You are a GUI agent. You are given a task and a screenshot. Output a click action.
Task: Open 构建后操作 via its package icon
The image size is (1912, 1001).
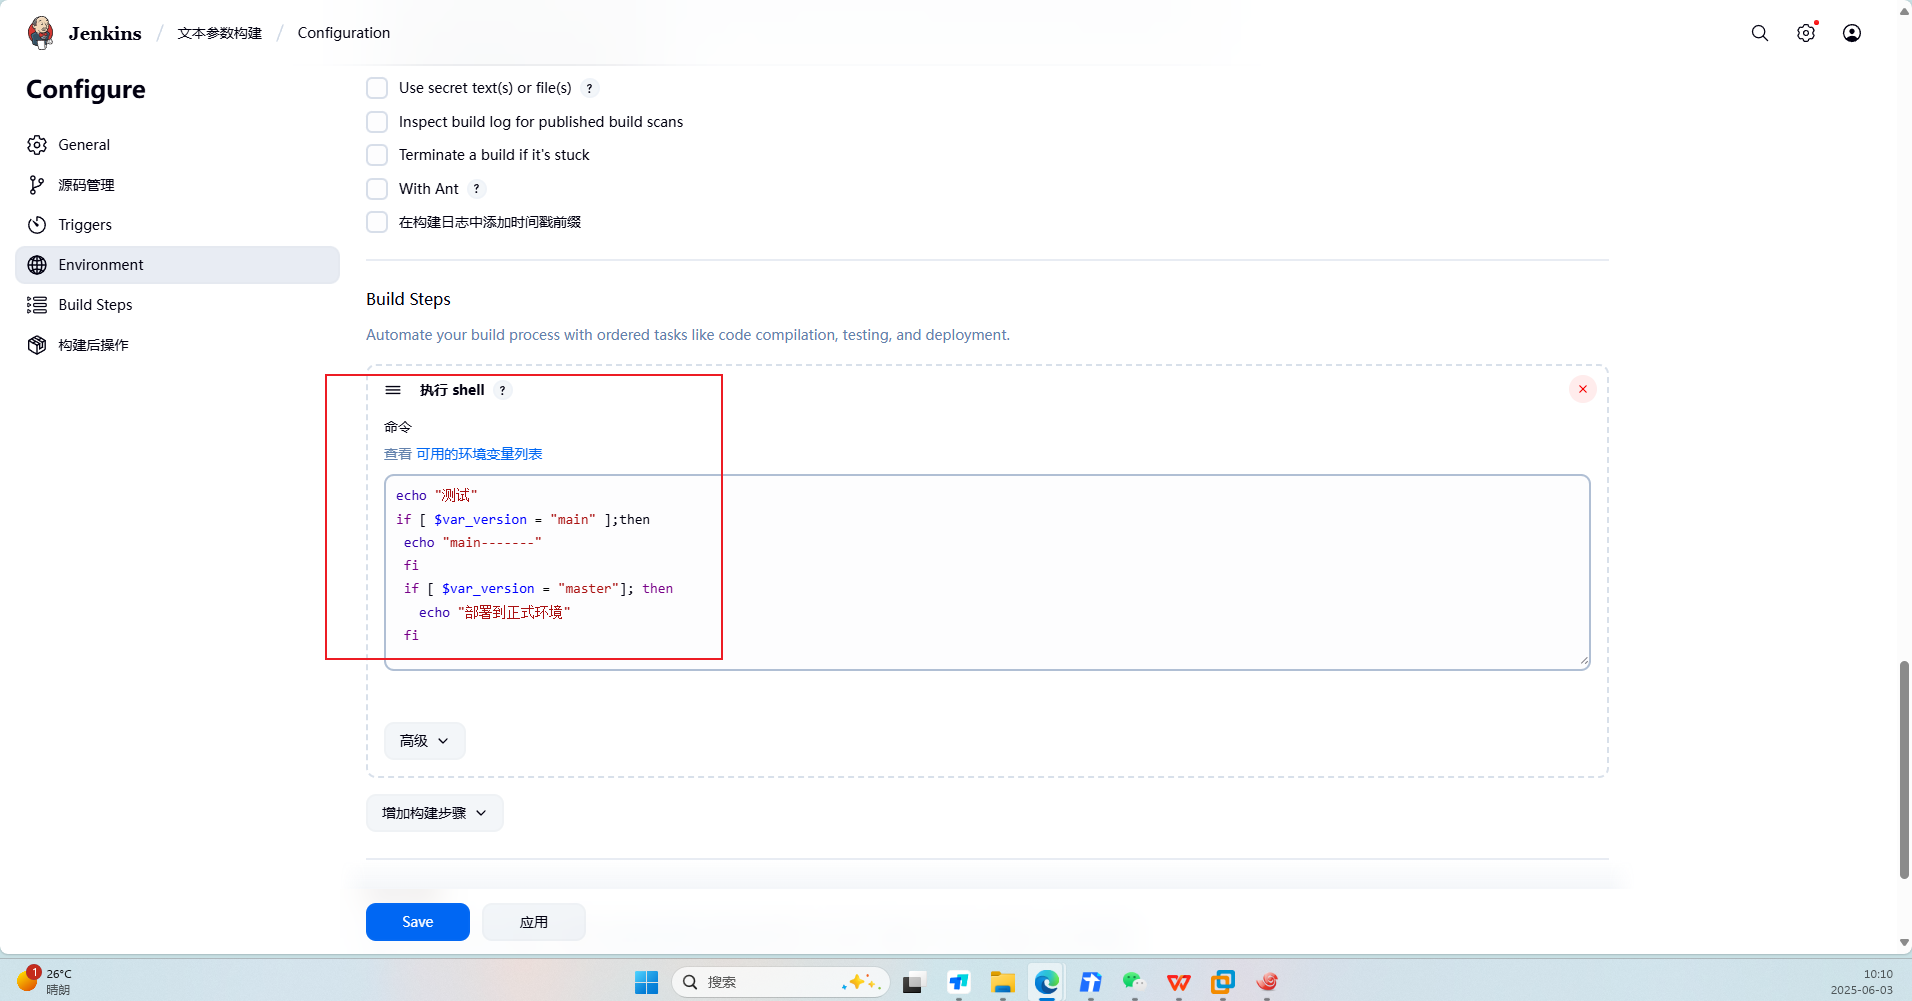pyautogui.click(x=36, y=344)
